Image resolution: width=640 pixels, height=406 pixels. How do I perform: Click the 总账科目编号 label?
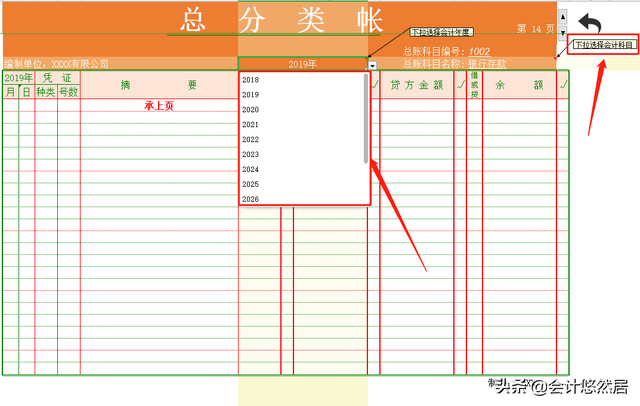434,52
